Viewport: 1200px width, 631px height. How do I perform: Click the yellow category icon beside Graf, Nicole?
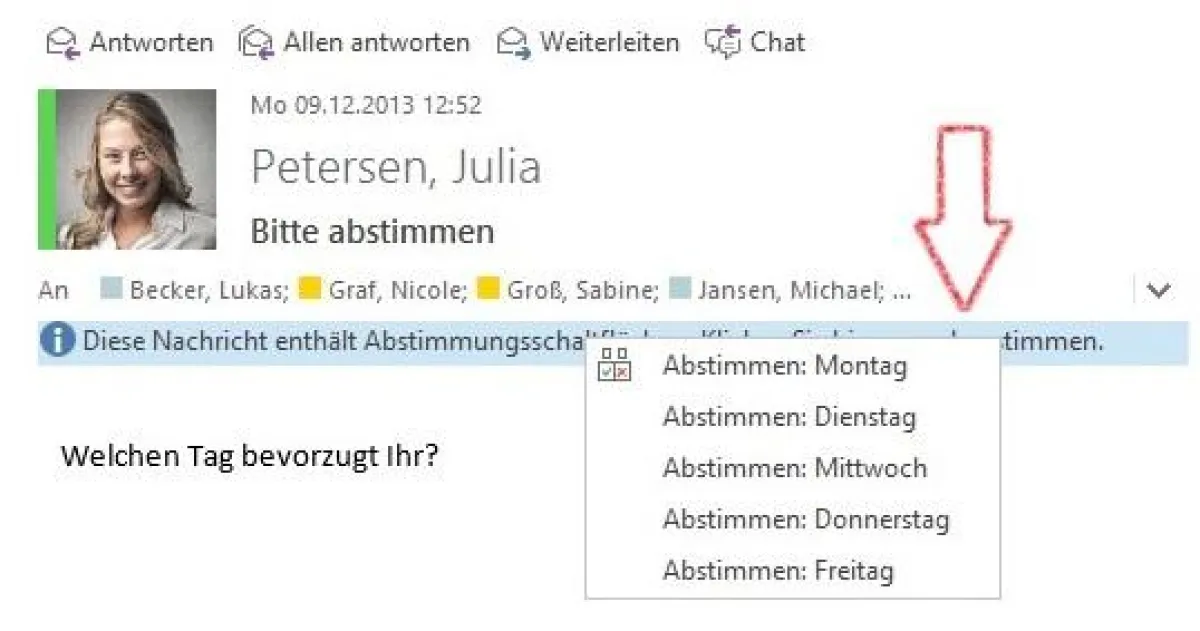click(x=310, y=290)
